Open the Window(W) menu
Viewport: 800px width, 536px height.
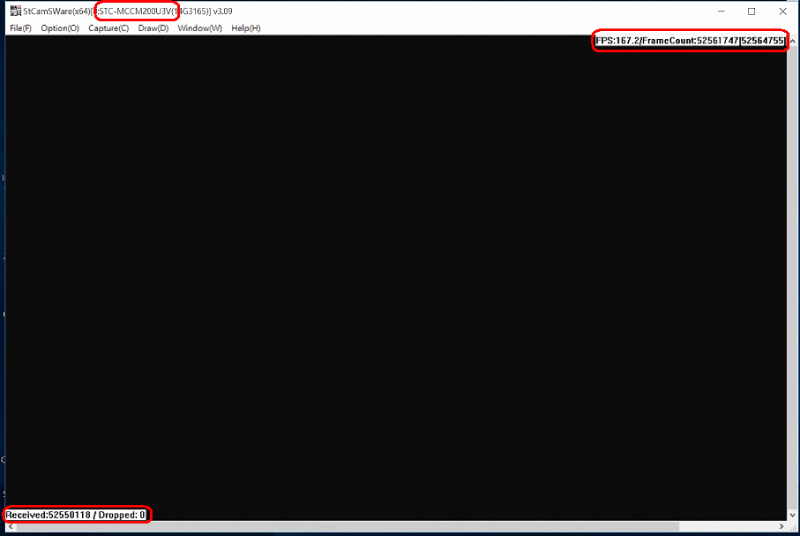pos(200,28)
